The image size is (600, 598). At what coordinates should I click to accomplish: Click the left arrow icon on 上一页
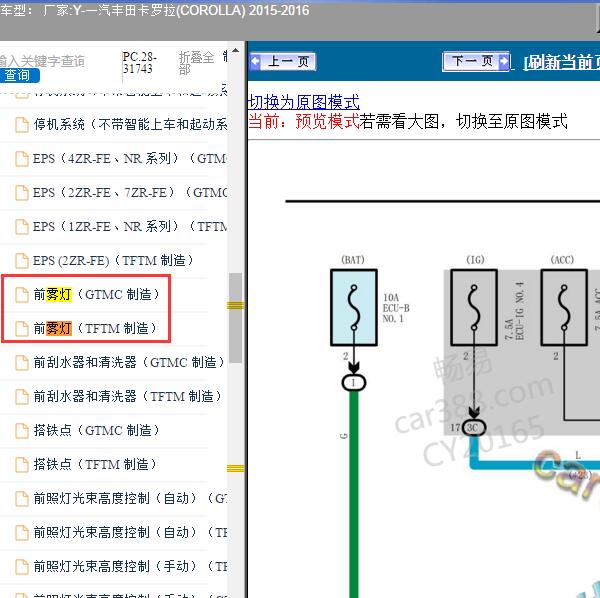[x=256, y=62]
